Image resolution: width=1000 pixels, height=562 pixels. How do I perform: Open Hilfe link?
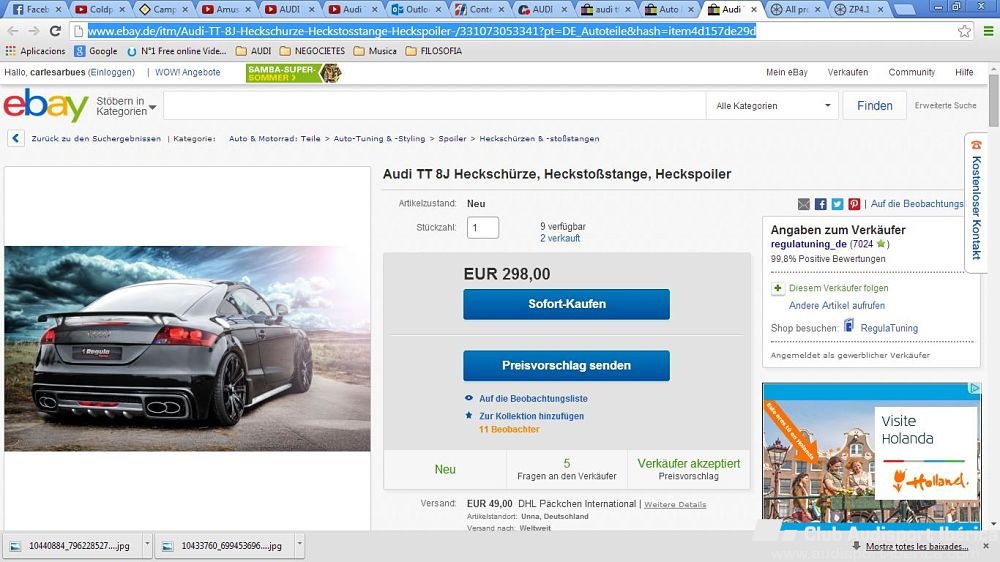click(x=964, y=72)
